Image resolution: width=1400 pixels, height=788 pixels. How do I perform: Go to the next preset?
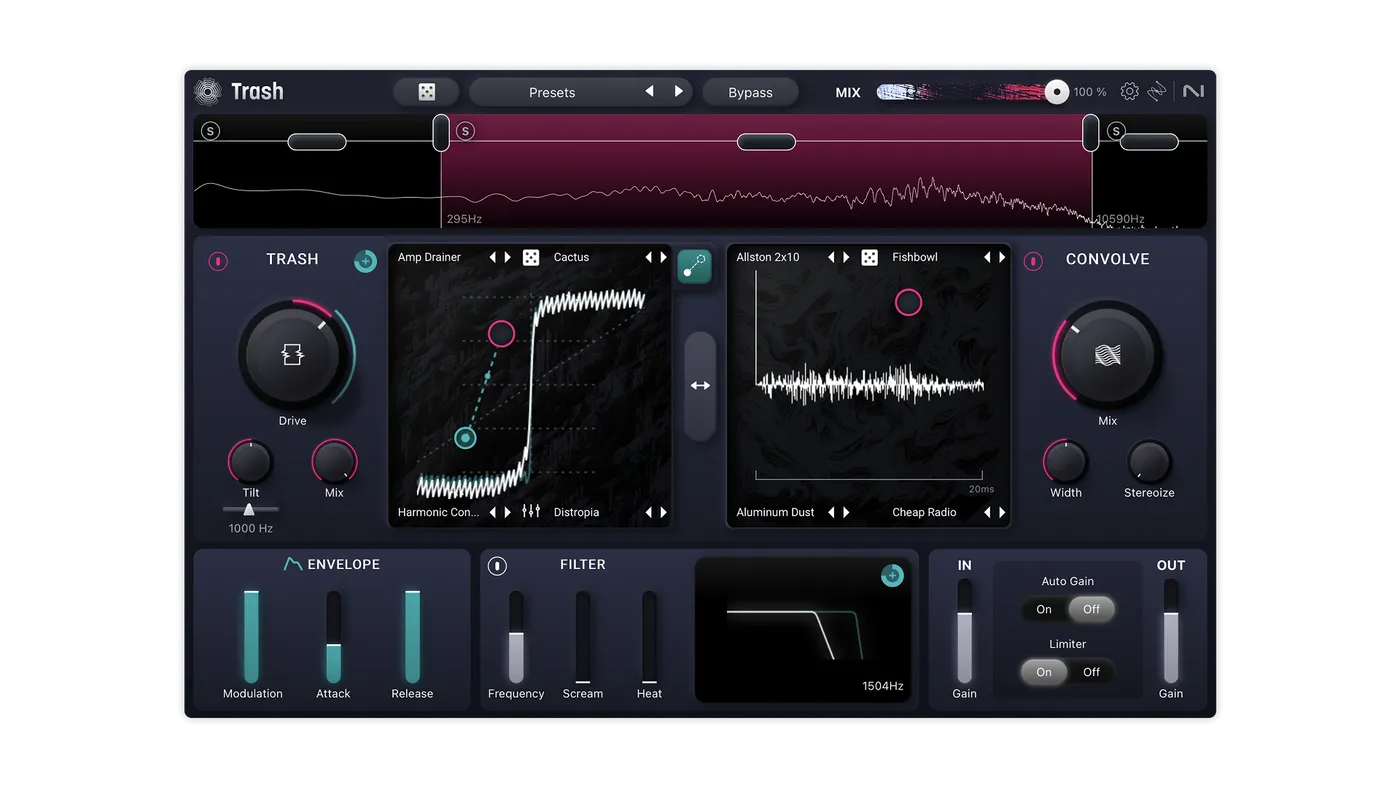pos(679,92)
